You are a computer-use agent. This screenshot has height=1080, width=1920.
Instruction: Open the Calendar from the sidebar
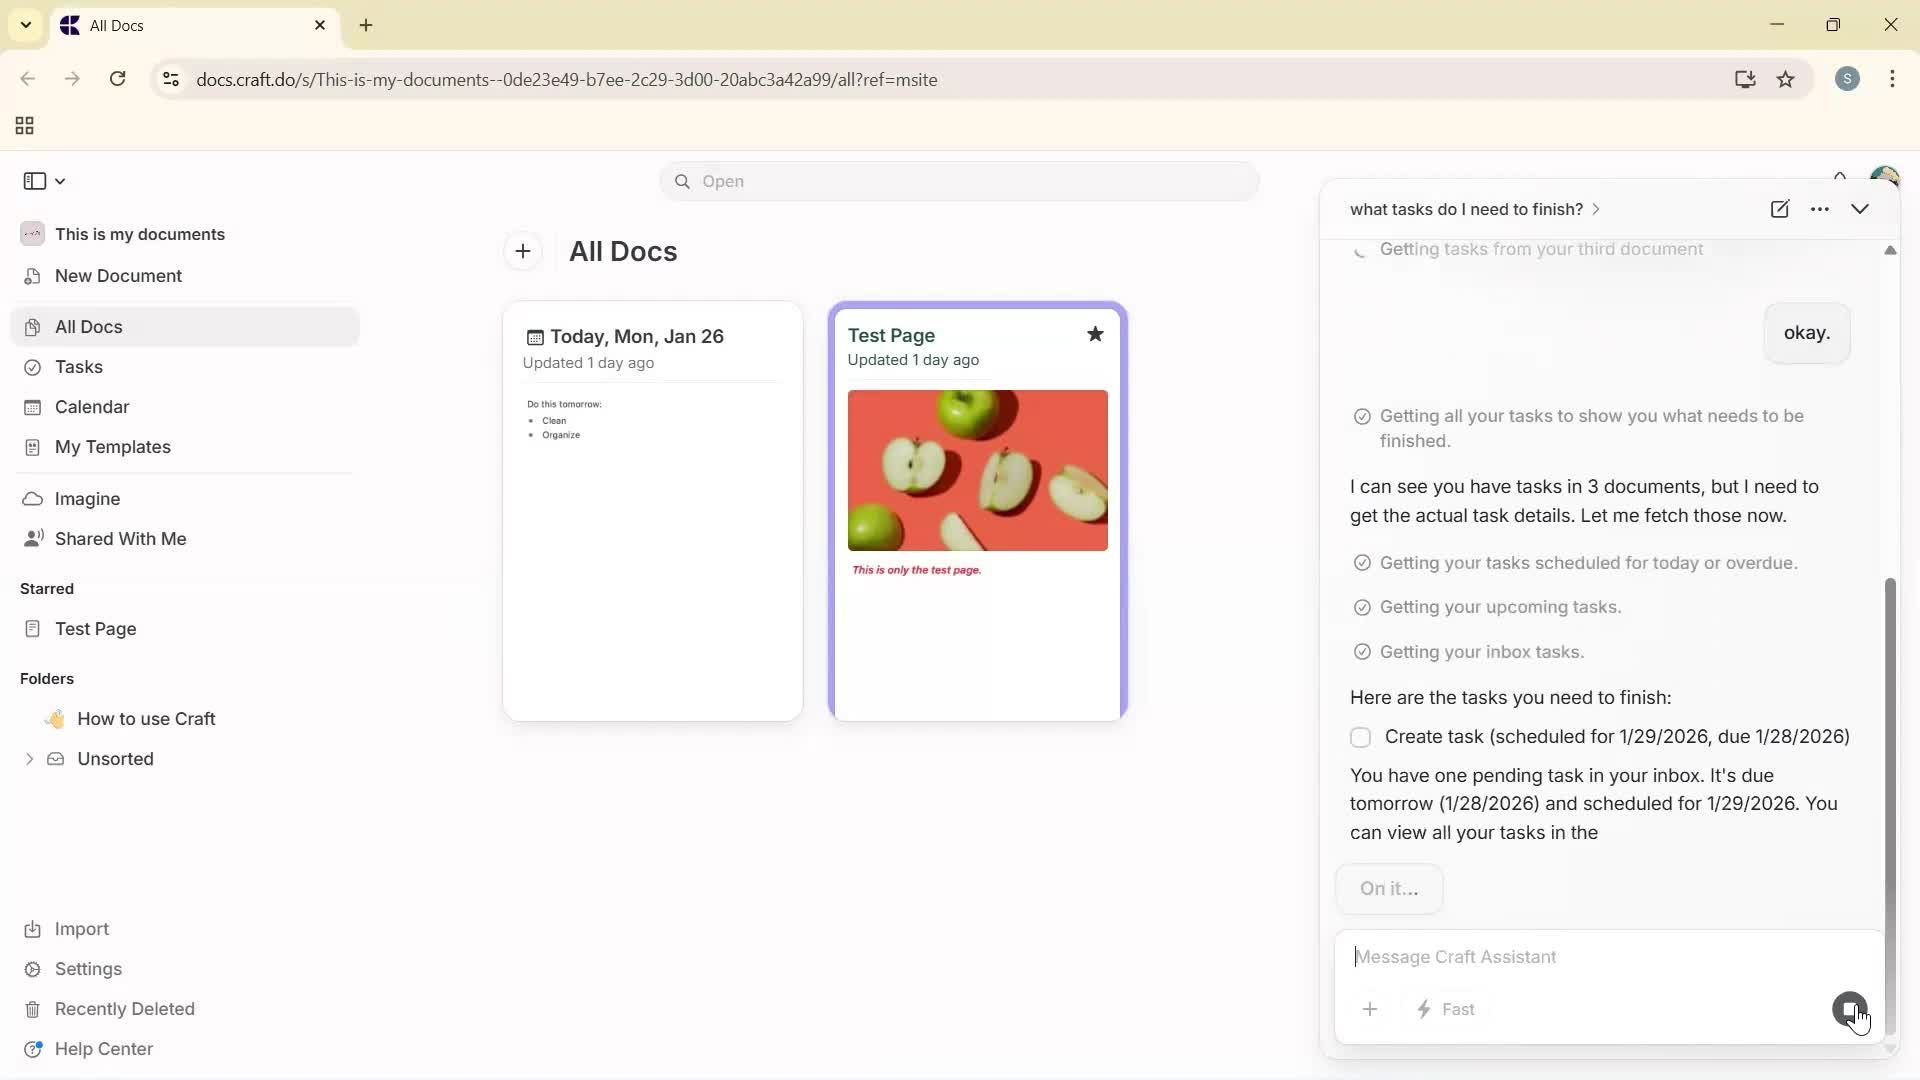(x=90, y=407)
